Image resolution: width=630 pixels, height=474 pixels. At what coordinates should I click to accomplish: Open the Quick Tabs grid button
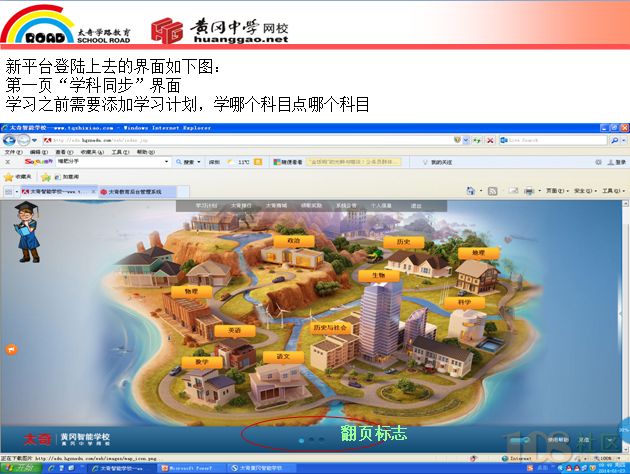pos(8,192)
